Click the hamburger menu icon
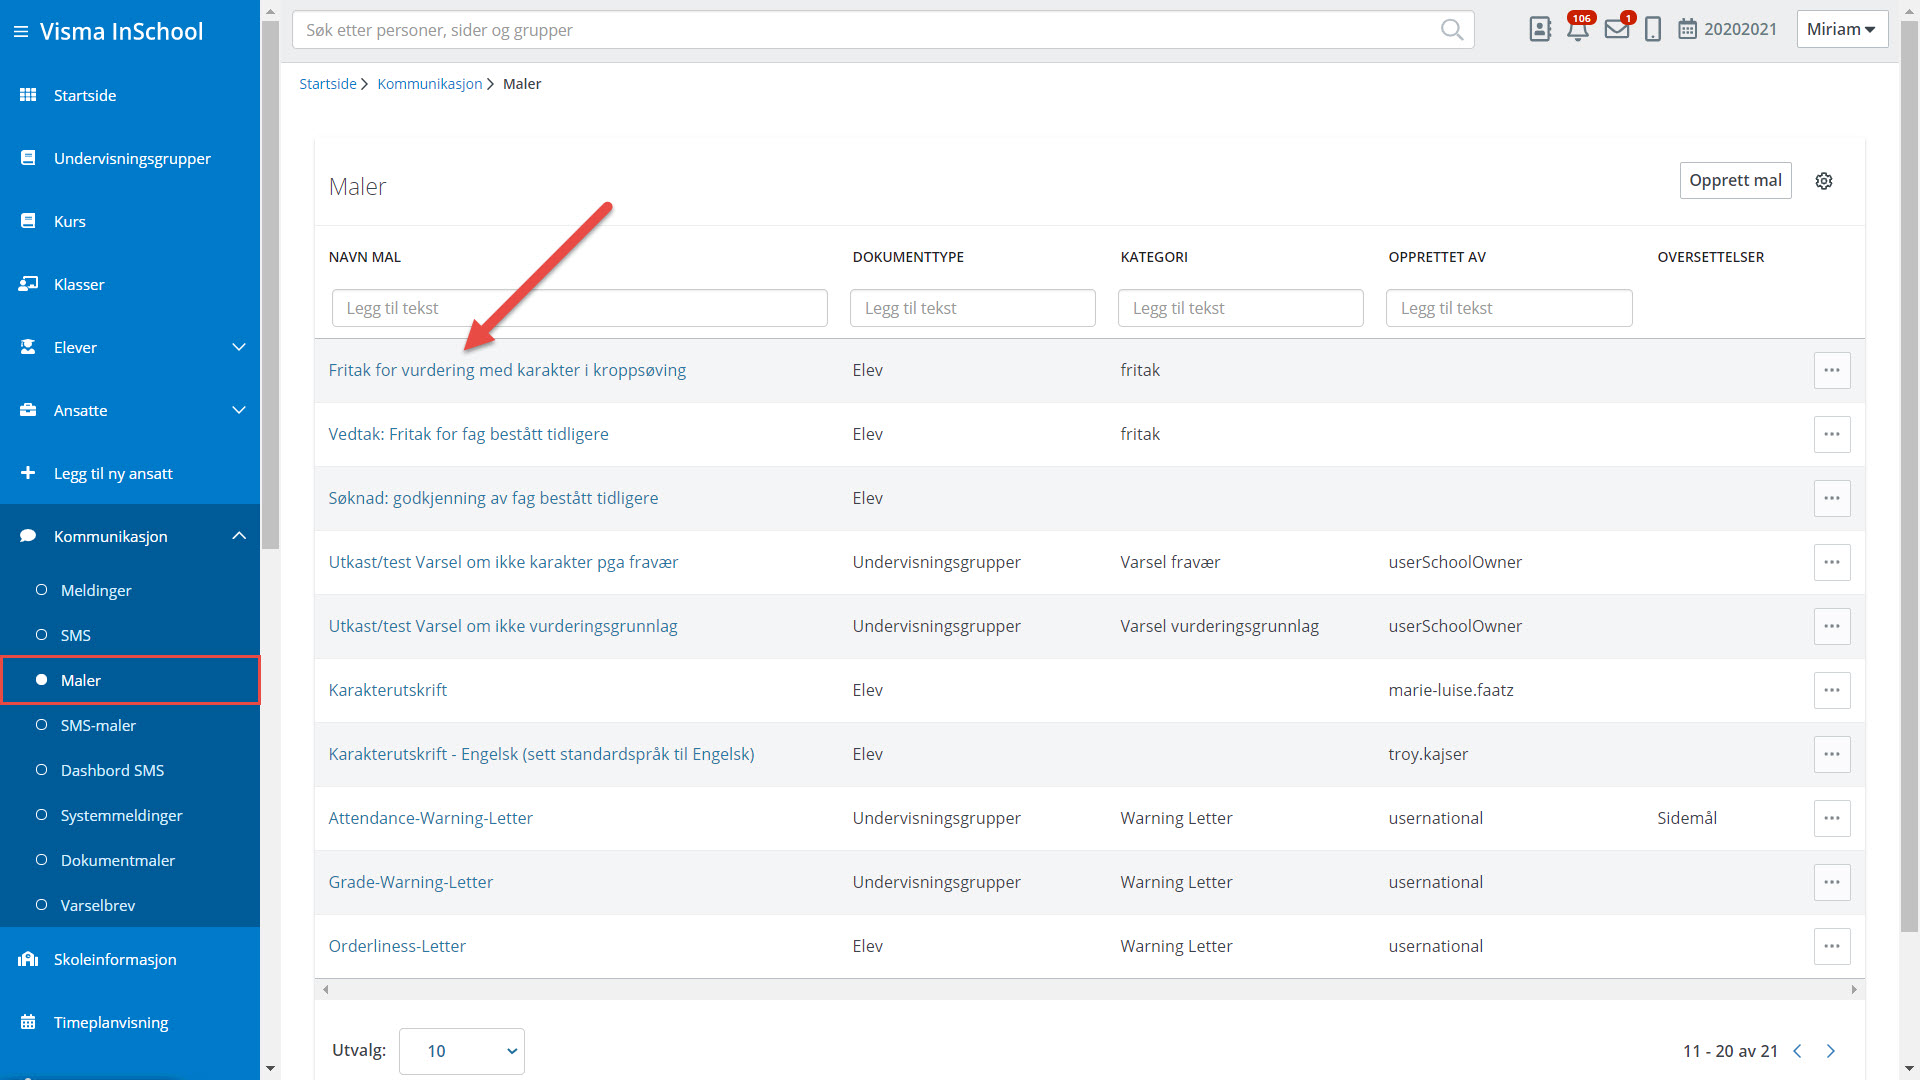Image resolution: width=1920 pixels, height=1080 pixels. 20,32
